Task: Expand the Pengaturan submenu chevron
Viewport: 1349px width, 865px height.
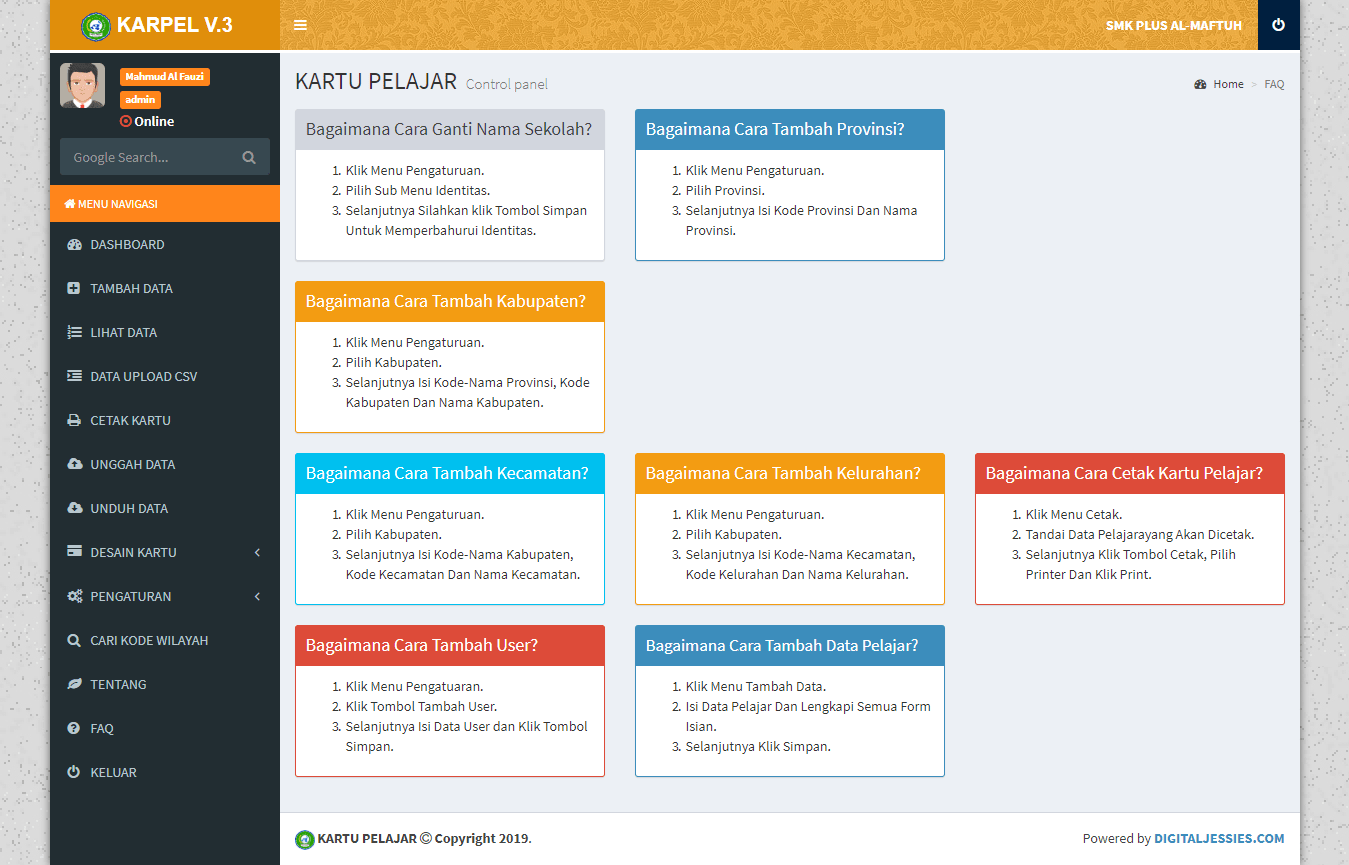Action: [257, 597]
